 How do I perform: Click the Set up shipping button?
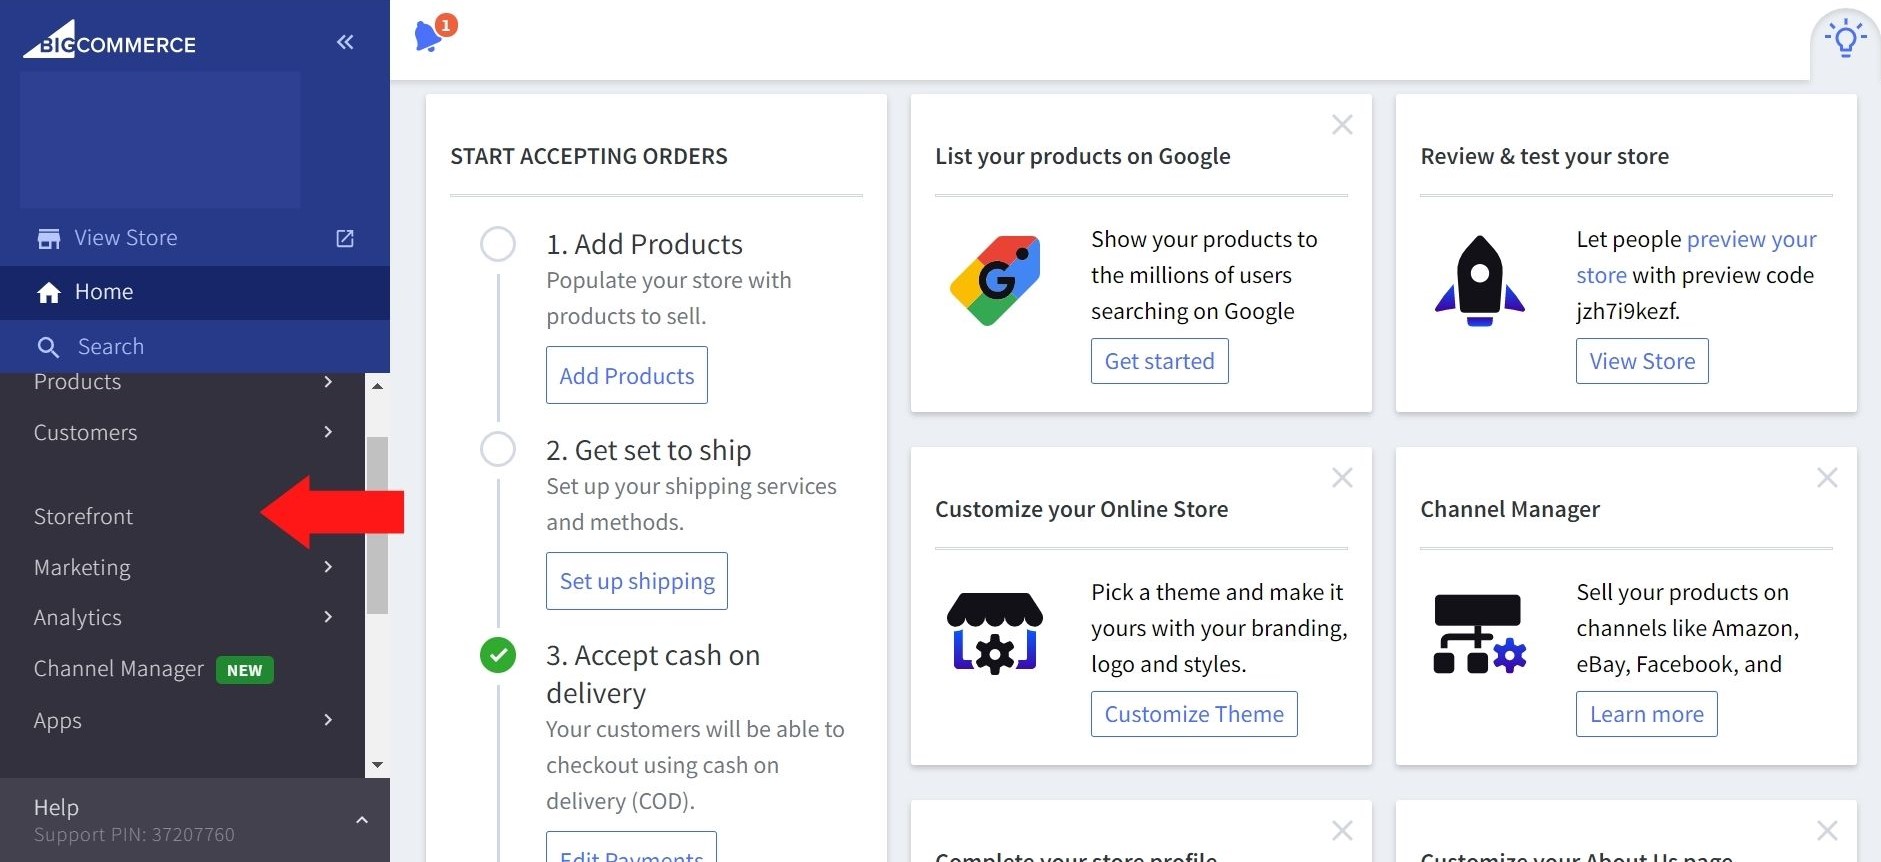point(637,581)
